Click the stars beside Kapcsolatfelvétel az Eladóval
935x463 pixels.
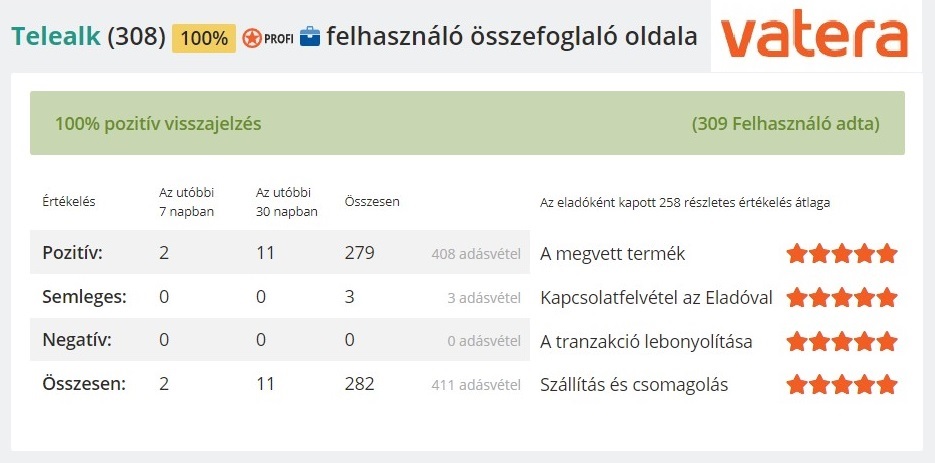(842, 297)
